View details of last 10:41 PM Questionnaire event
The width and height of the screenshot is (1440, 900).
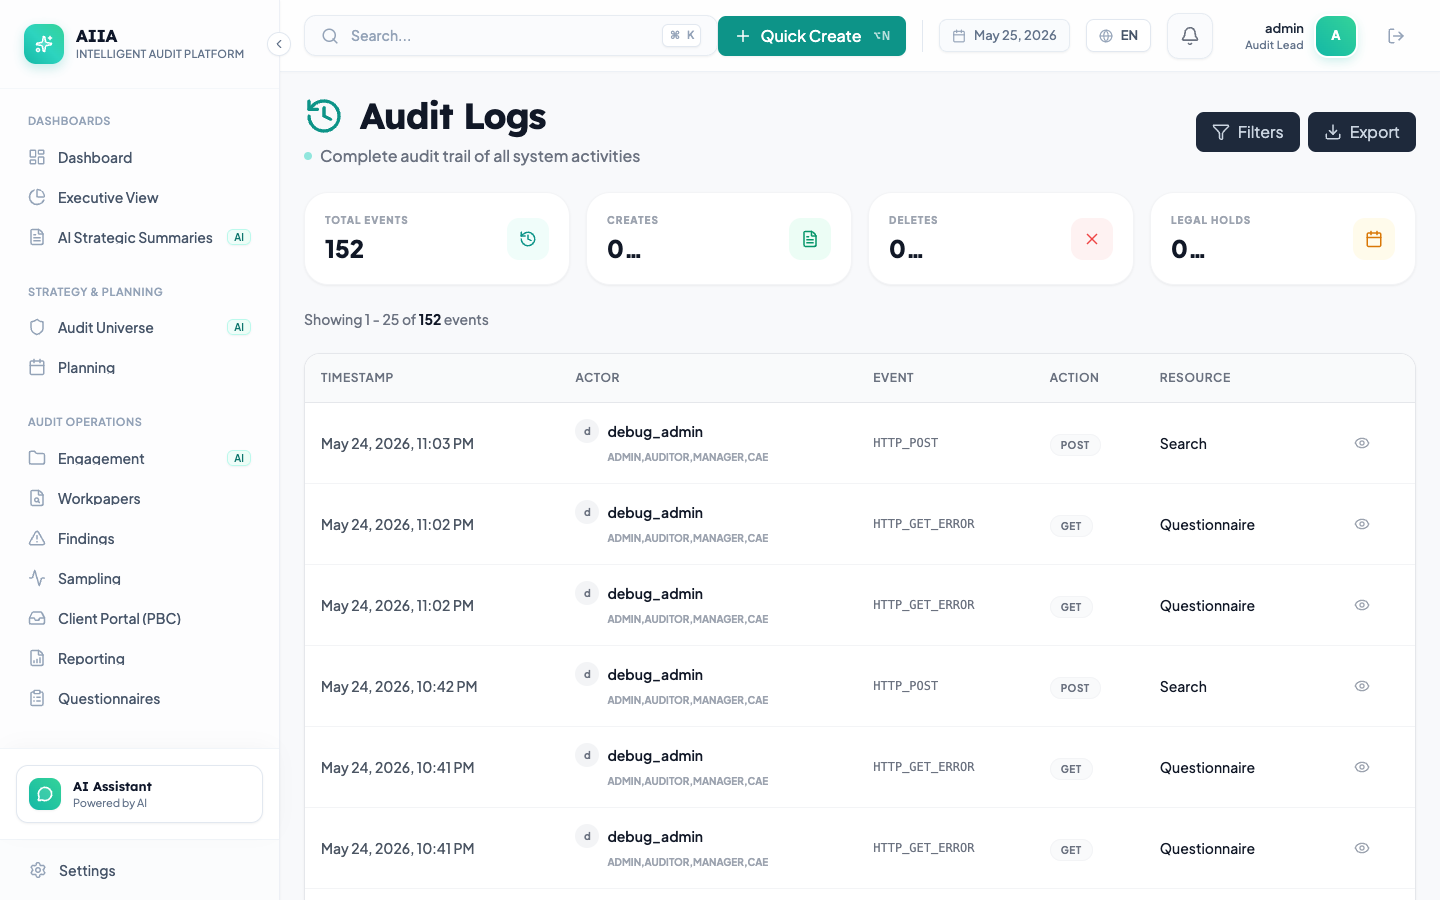(1362, 848)
